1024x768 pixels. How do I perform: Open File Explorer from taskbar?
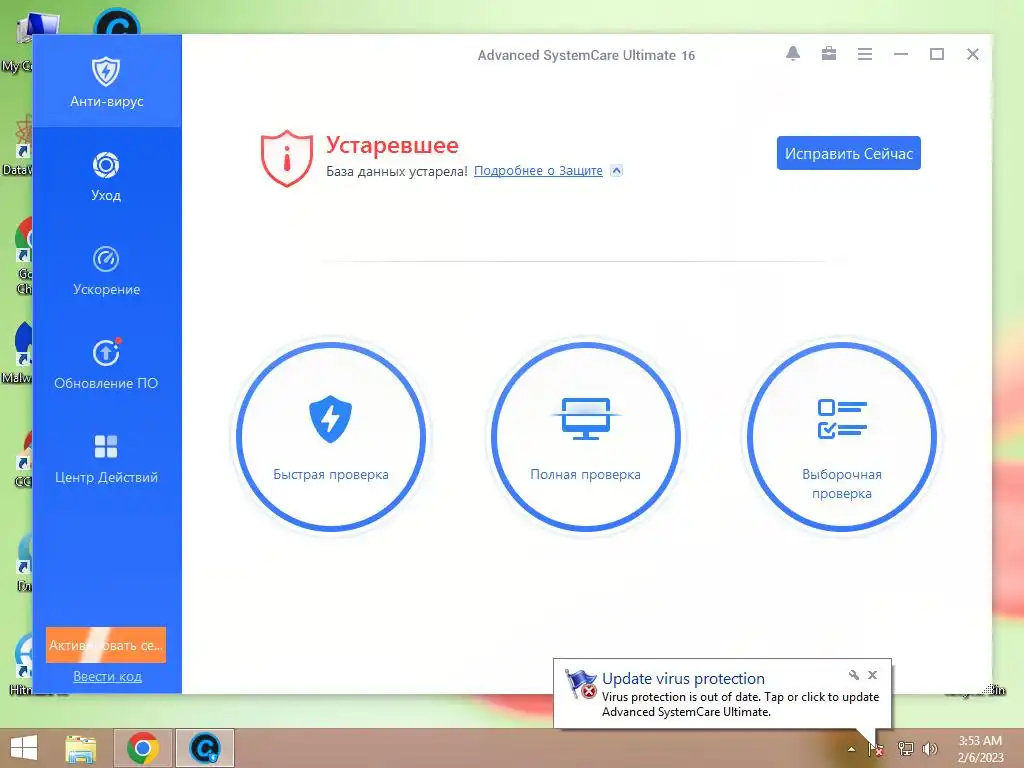[x=81, y=748]
